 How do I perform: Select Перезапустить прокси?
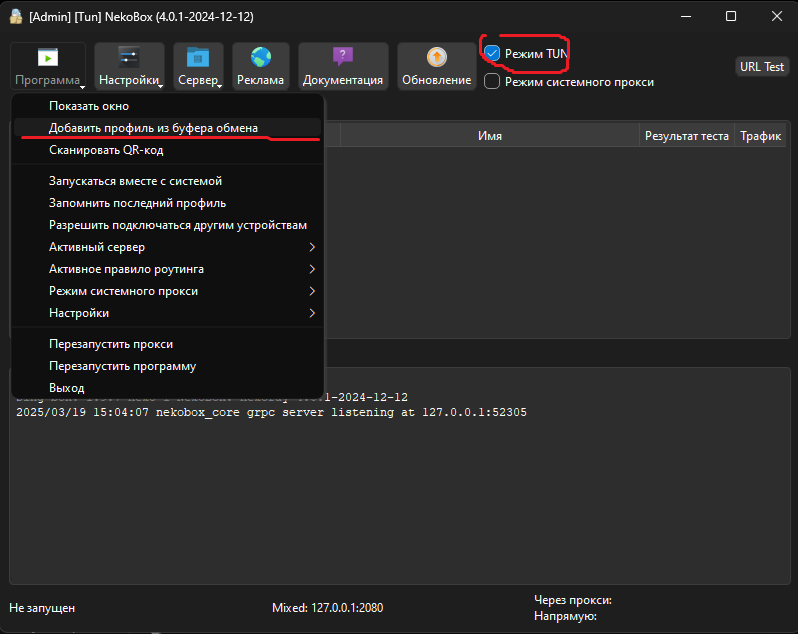(x=167, y=344)
